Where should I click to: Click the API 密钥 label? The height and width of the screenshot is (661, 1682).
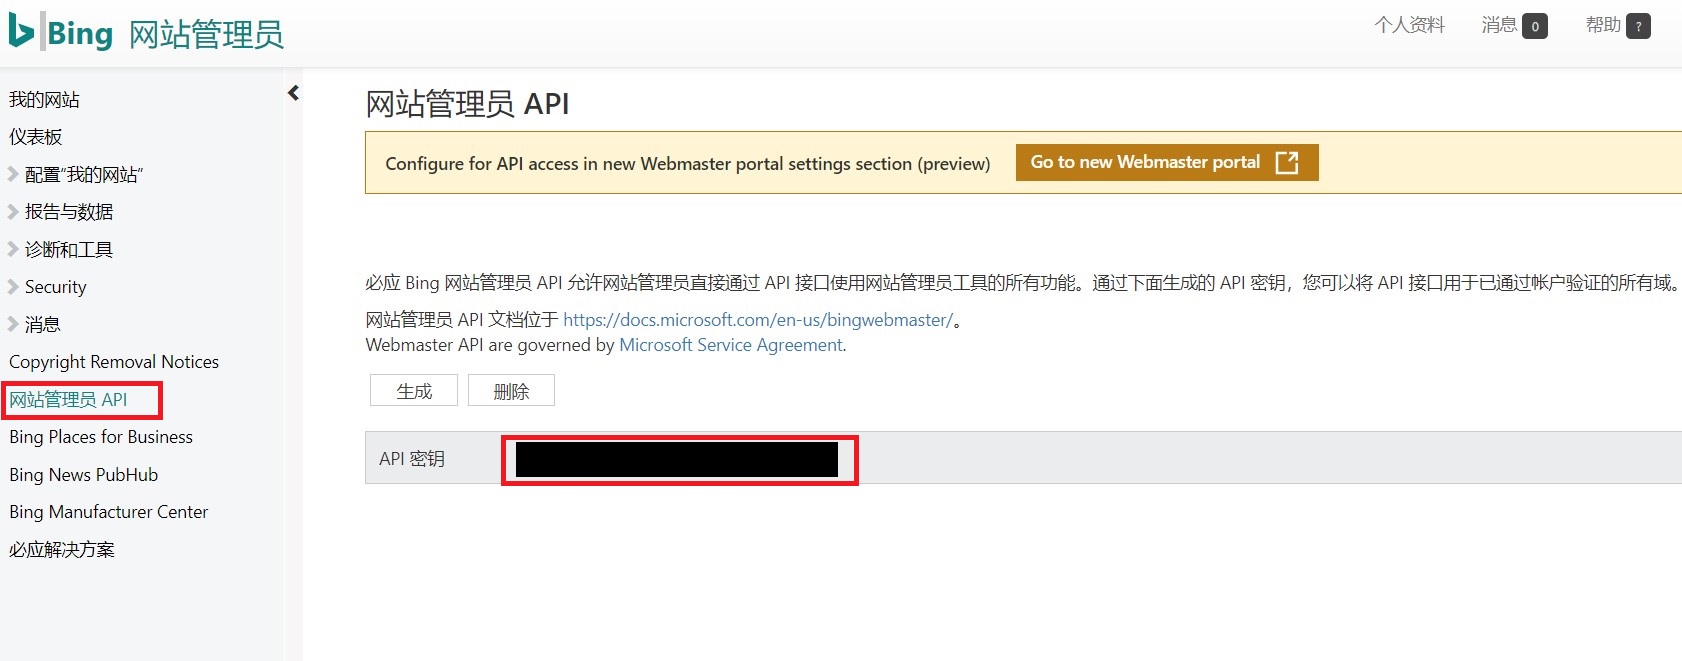click(412, 459)
